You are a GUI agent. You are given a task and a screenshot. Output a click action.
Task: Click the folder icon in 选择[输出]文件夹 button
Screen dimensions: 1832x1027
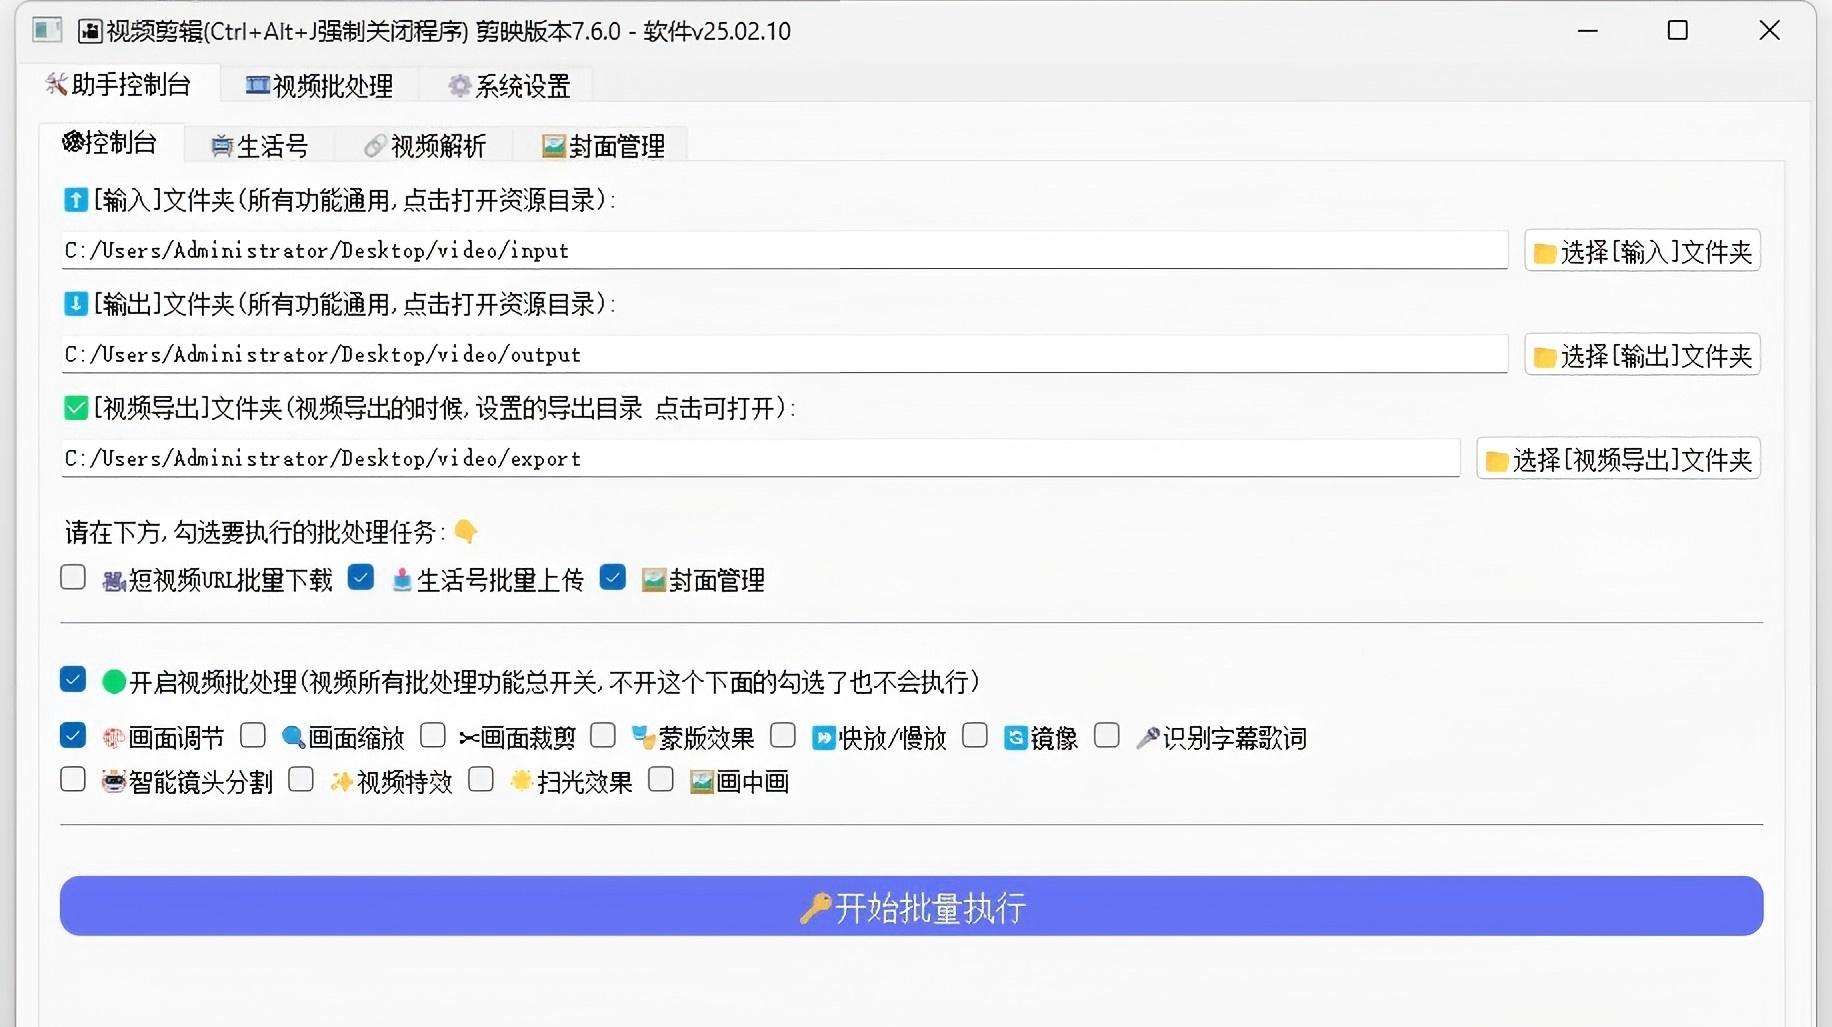1545,357
